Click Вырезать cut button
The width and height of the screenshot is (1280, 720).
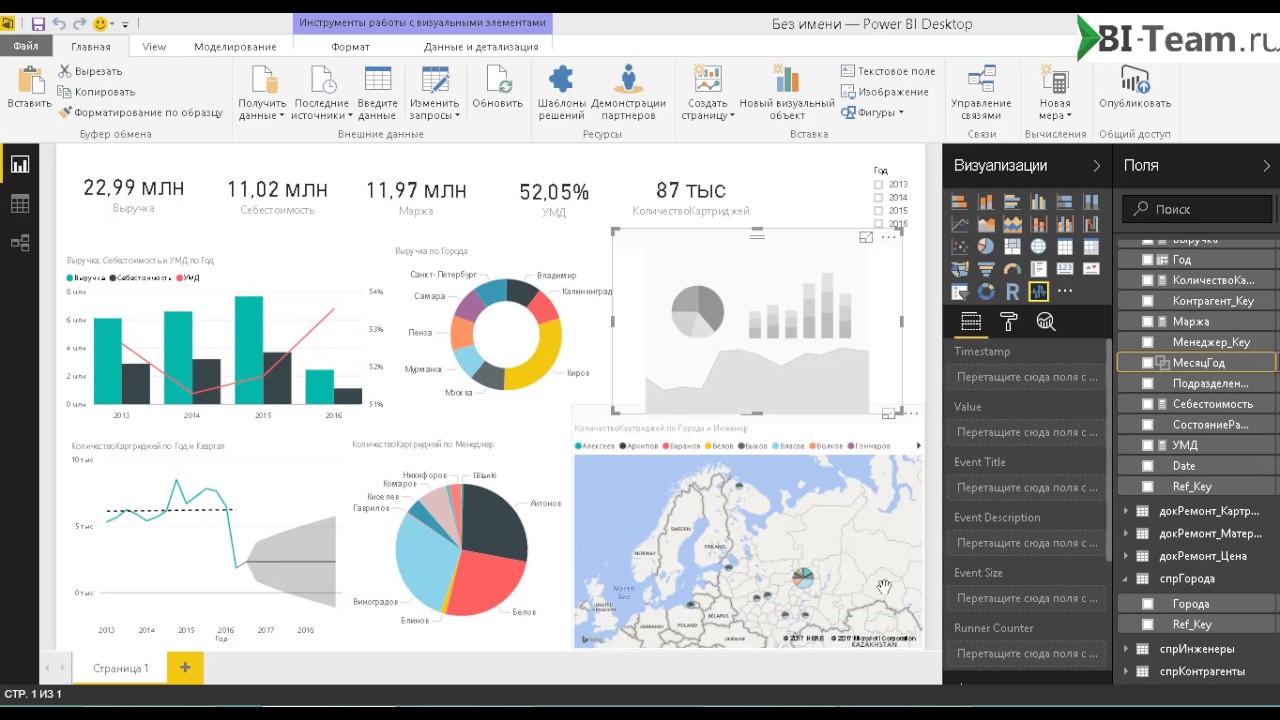[x=90, y=71]
